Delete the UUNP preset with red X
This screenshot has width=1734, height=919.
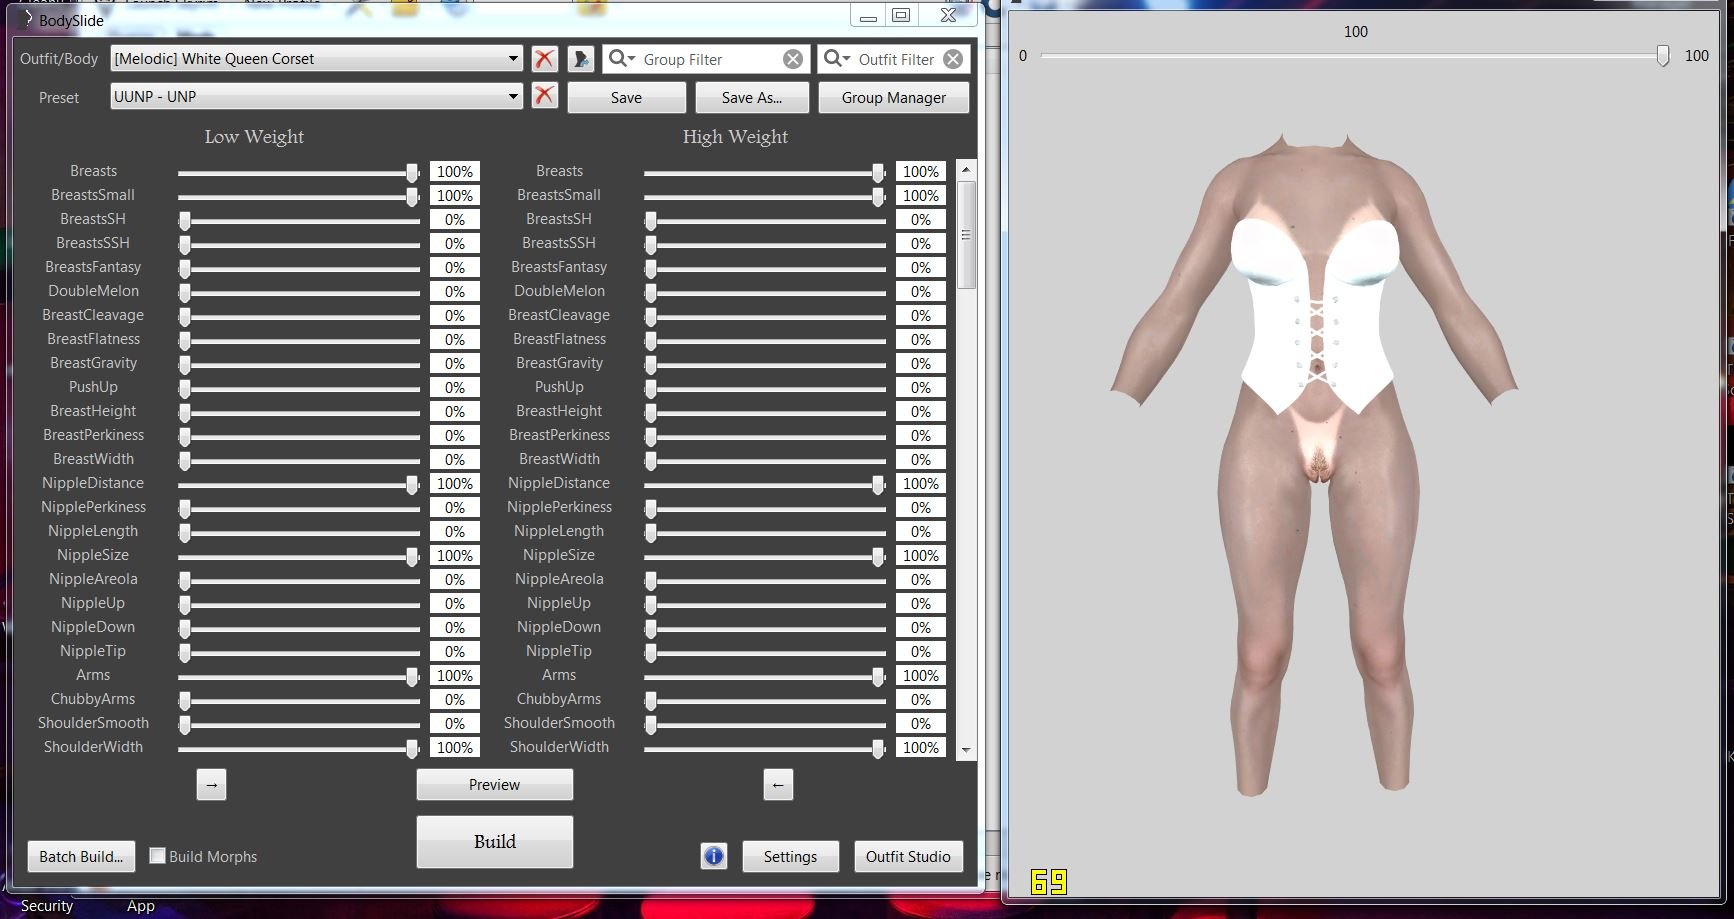[544, 96]
